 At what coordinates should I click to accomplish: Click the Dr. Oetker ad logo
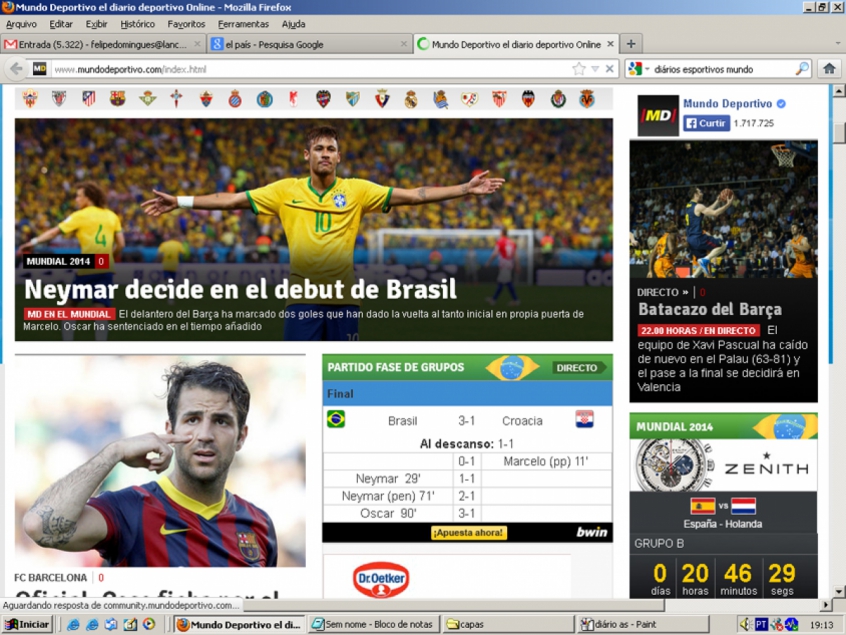coord(381,579)
